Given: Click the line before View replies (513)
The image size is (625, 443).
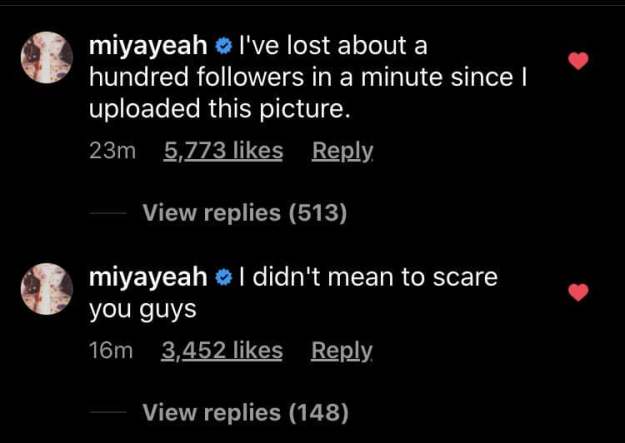Looking at the screenshot, I should pyautogui.click(x=107, y=213).
